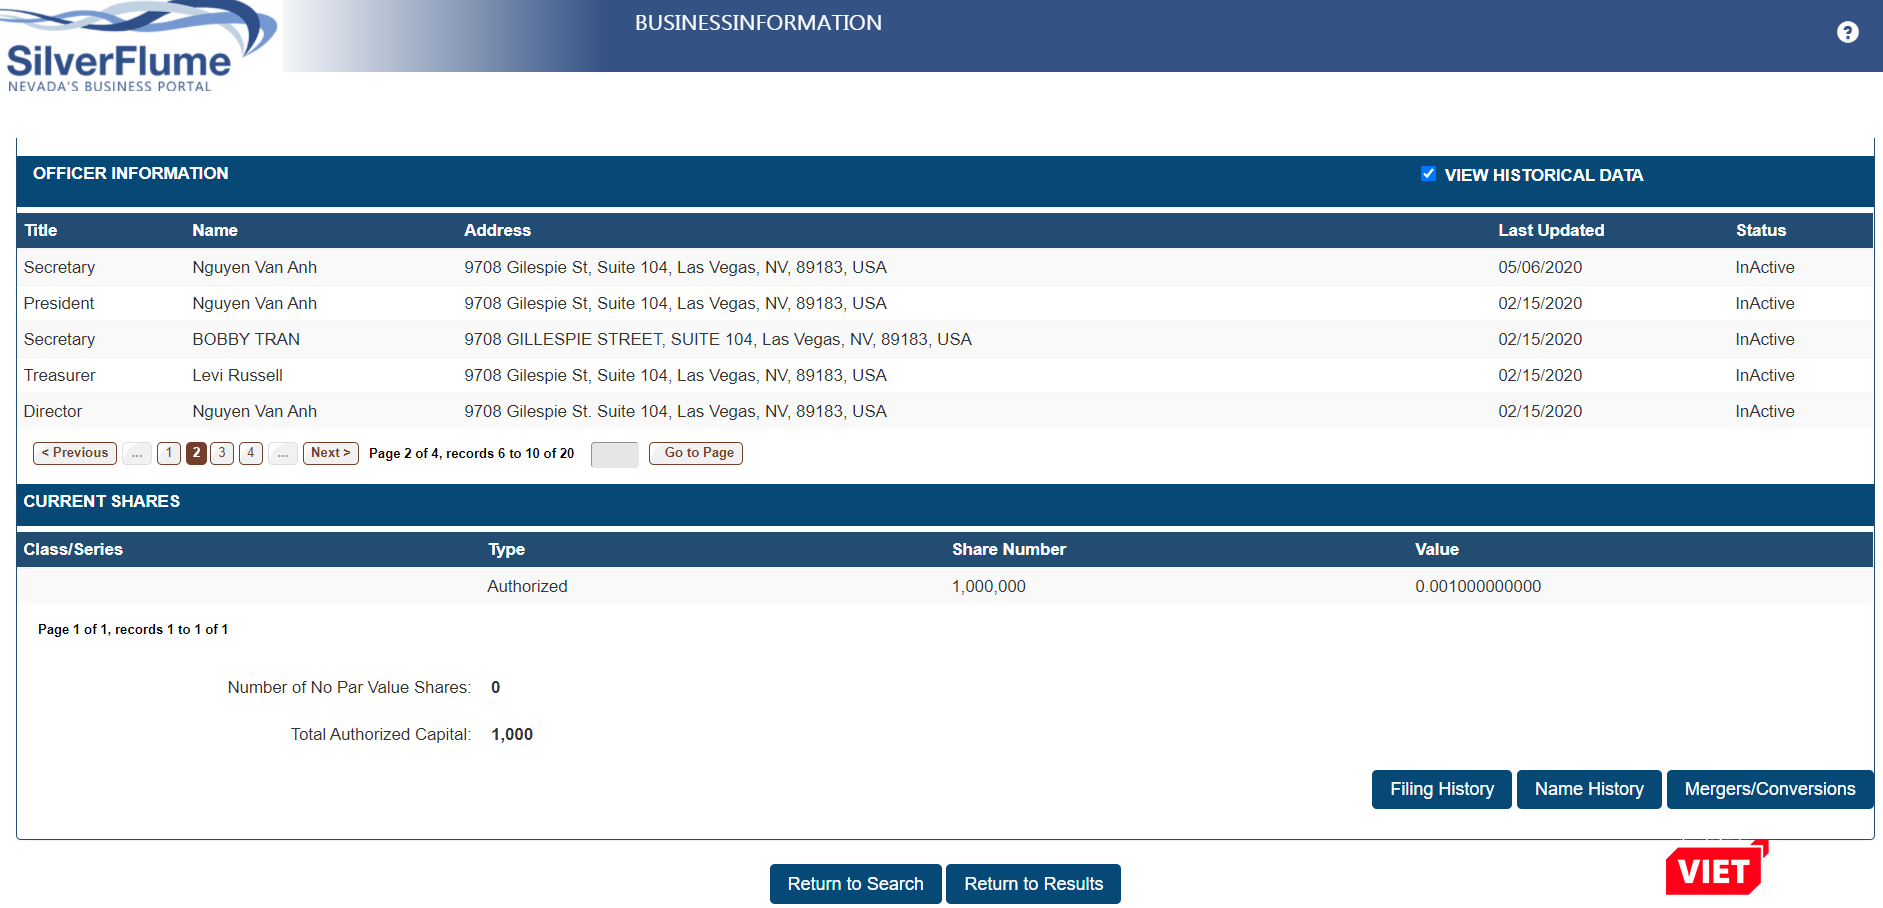Viewport: 1883px width, 908px height.
Task: Uncheck View Historical Data checkbox
Action: click(1428, 174)
